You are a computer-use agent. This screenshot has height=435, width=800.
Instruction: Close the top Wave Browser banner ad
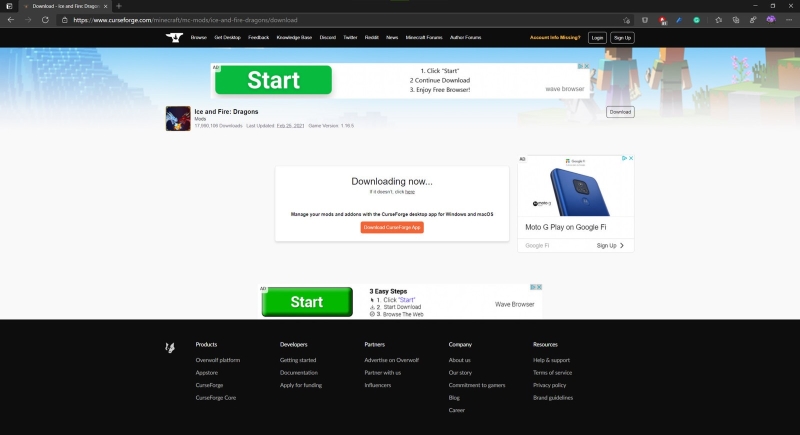click(x=587, y=66)
